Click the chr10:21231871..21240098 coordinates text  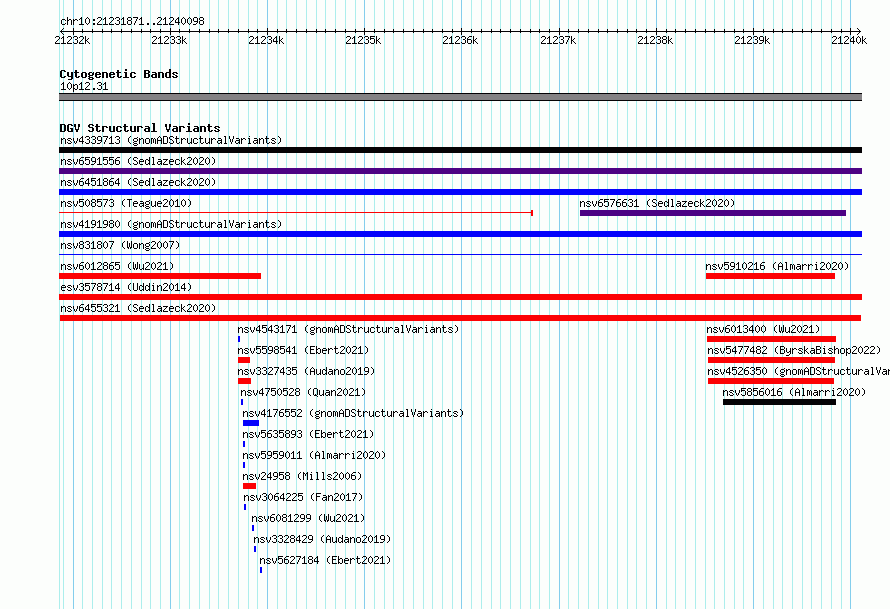point(132,21)
